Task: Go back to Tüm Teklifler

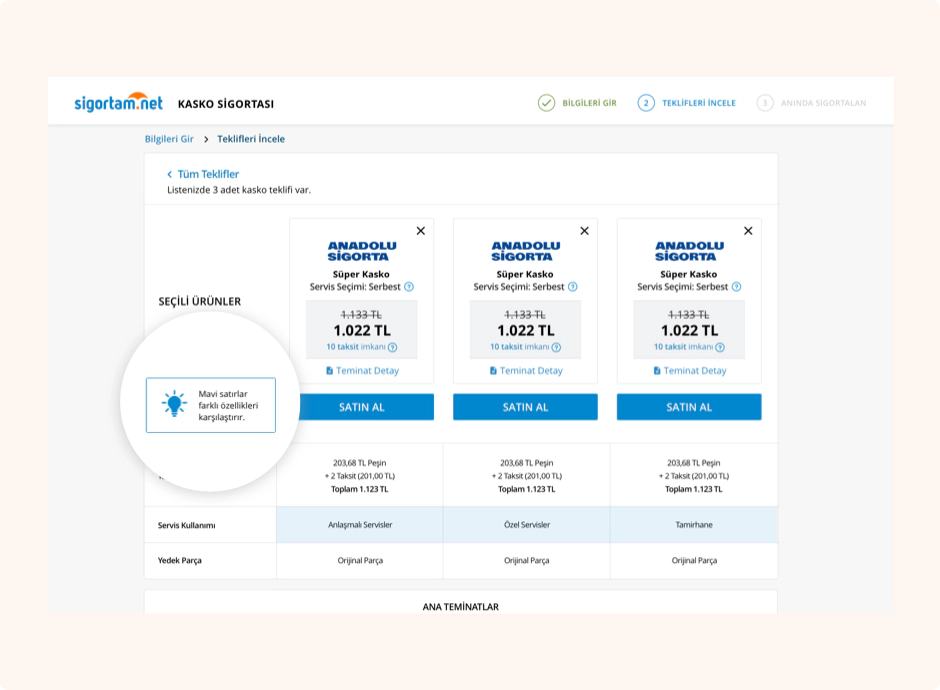Action: click(x=208, y=174)
